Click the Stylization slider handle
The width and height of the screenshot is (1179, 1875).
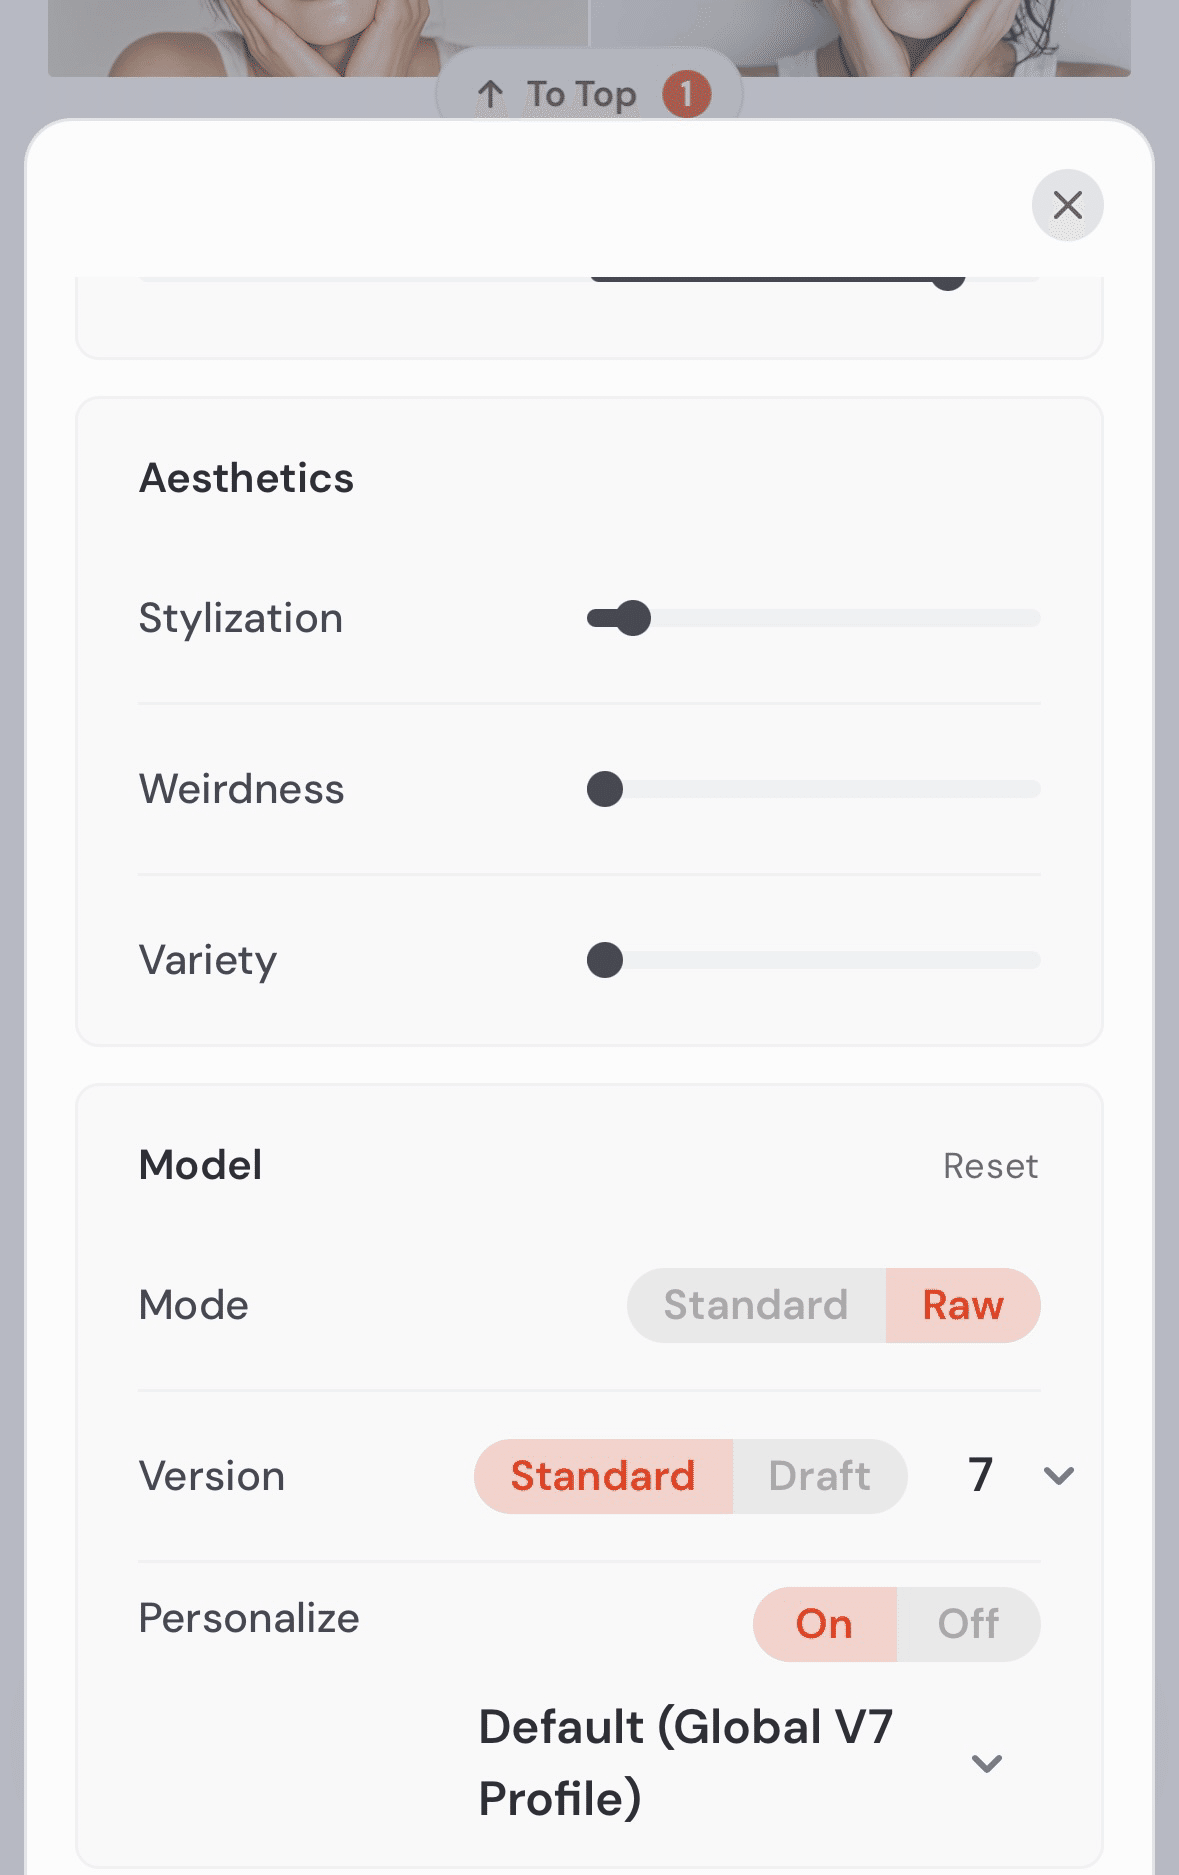(x=633, y=618)
